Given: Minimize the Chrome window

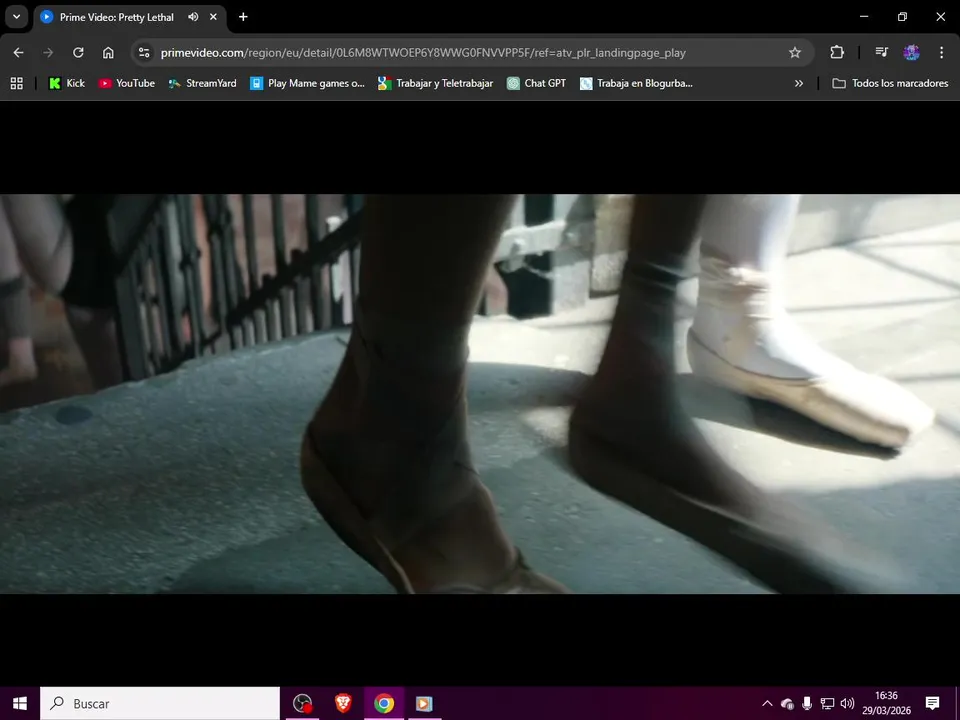Looking at the screenshot, I should [x=864, y=17].
